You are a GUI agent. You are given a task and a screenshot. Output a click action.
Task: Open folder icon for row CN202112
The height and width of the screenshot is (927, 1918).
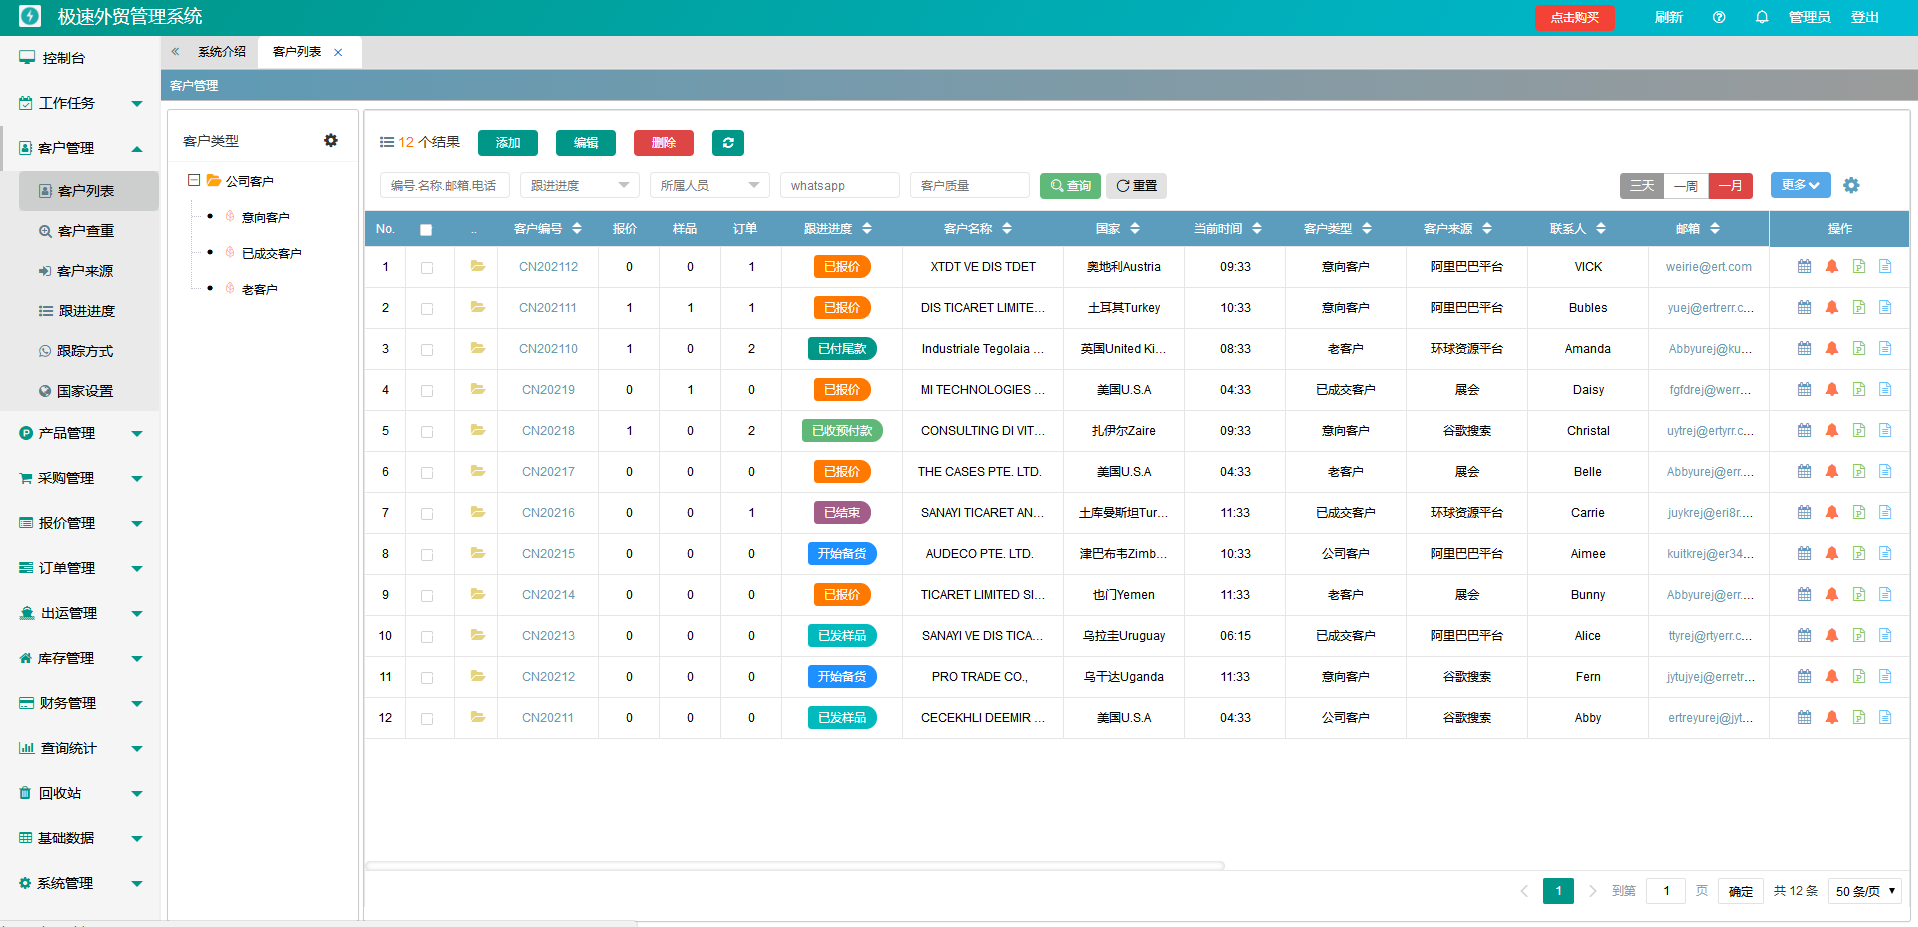(478, 266)
